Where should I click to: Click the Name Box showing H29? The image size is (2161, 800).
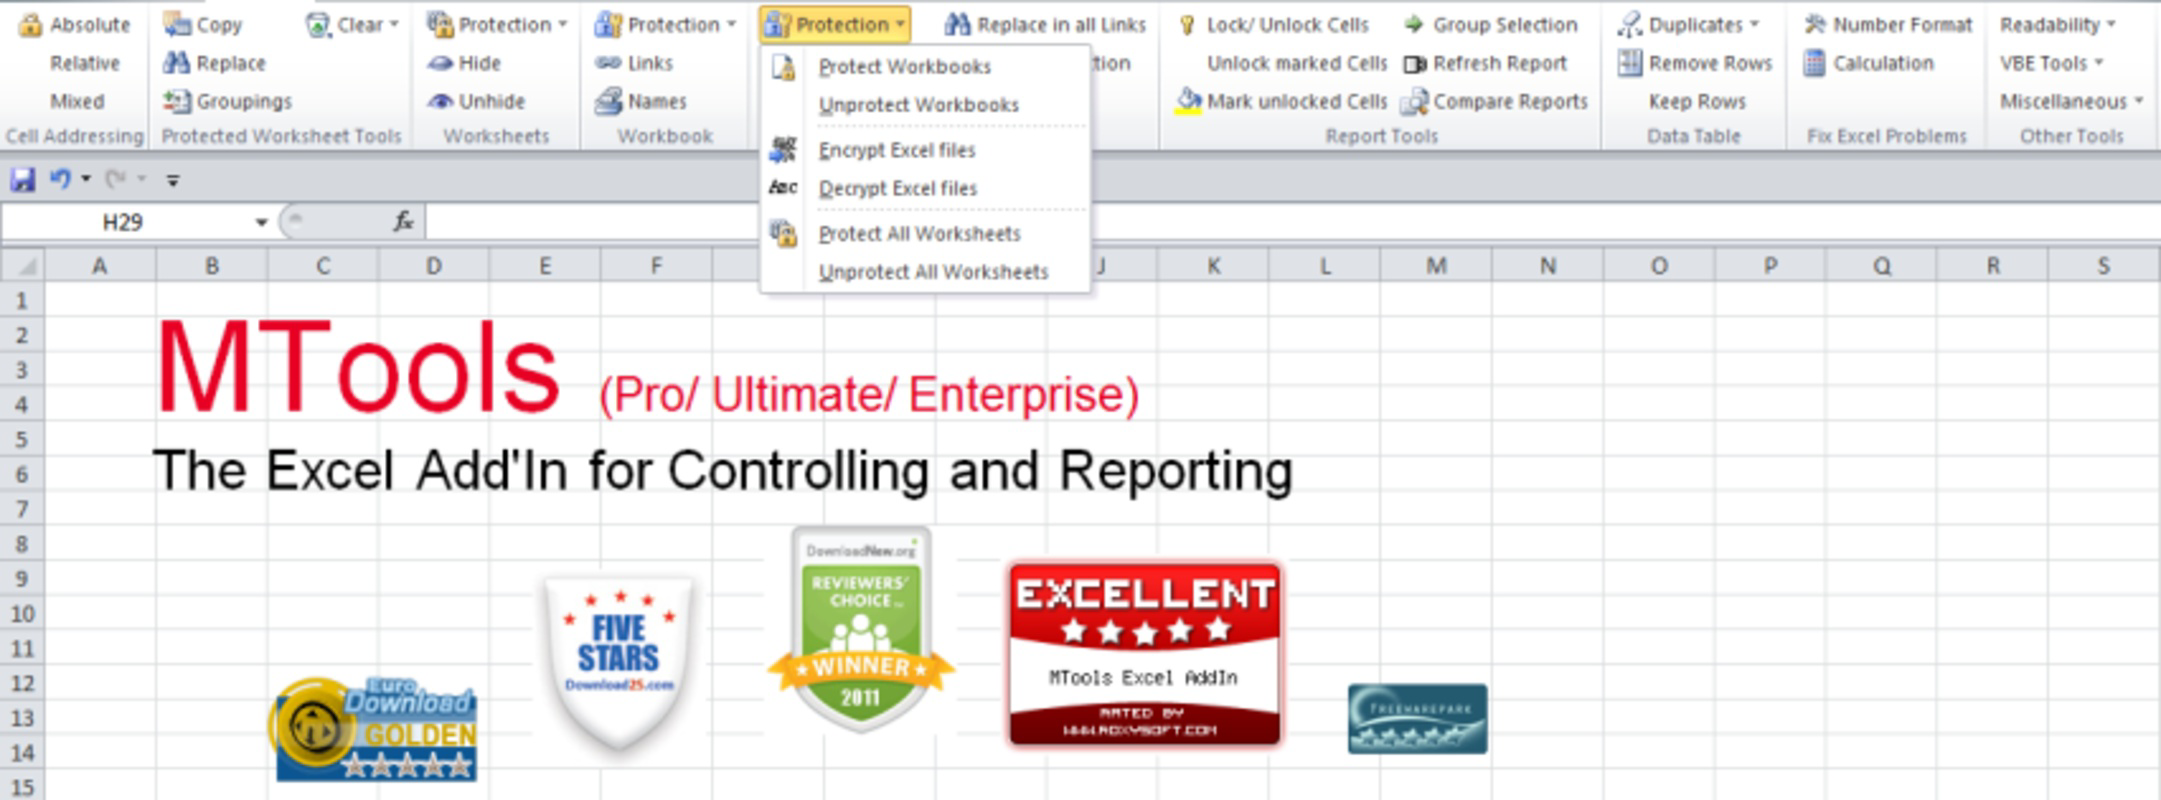tap(124, 222)
